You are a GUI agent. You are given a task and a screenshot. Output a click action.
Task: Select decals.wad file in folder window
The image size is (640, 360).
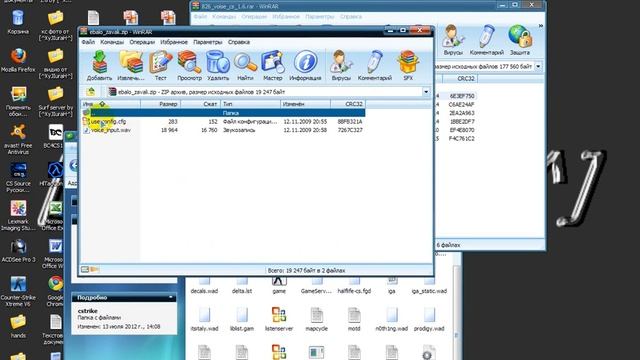(204, 285)
